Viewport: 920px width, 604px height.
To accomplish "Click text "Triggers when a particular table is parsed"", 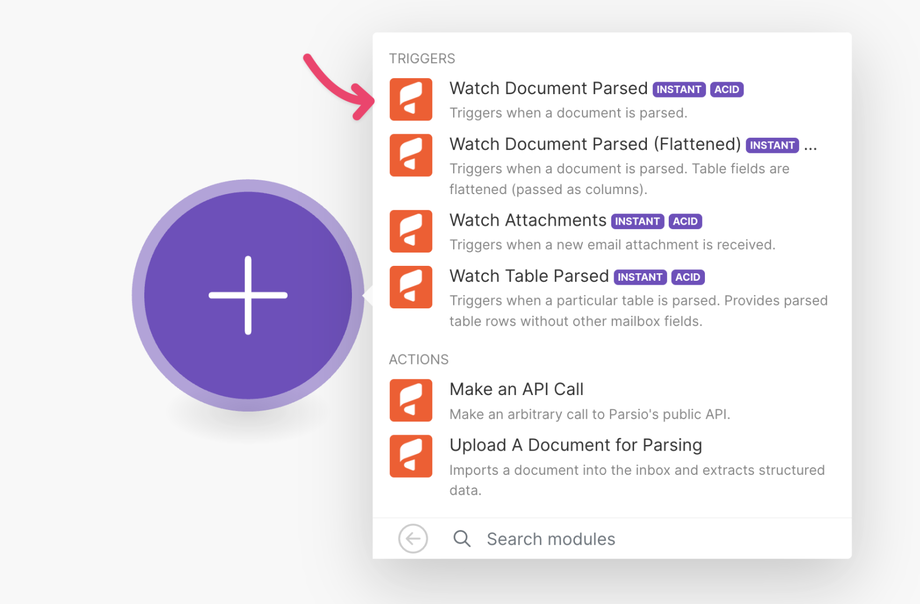I will pos(584,301).
